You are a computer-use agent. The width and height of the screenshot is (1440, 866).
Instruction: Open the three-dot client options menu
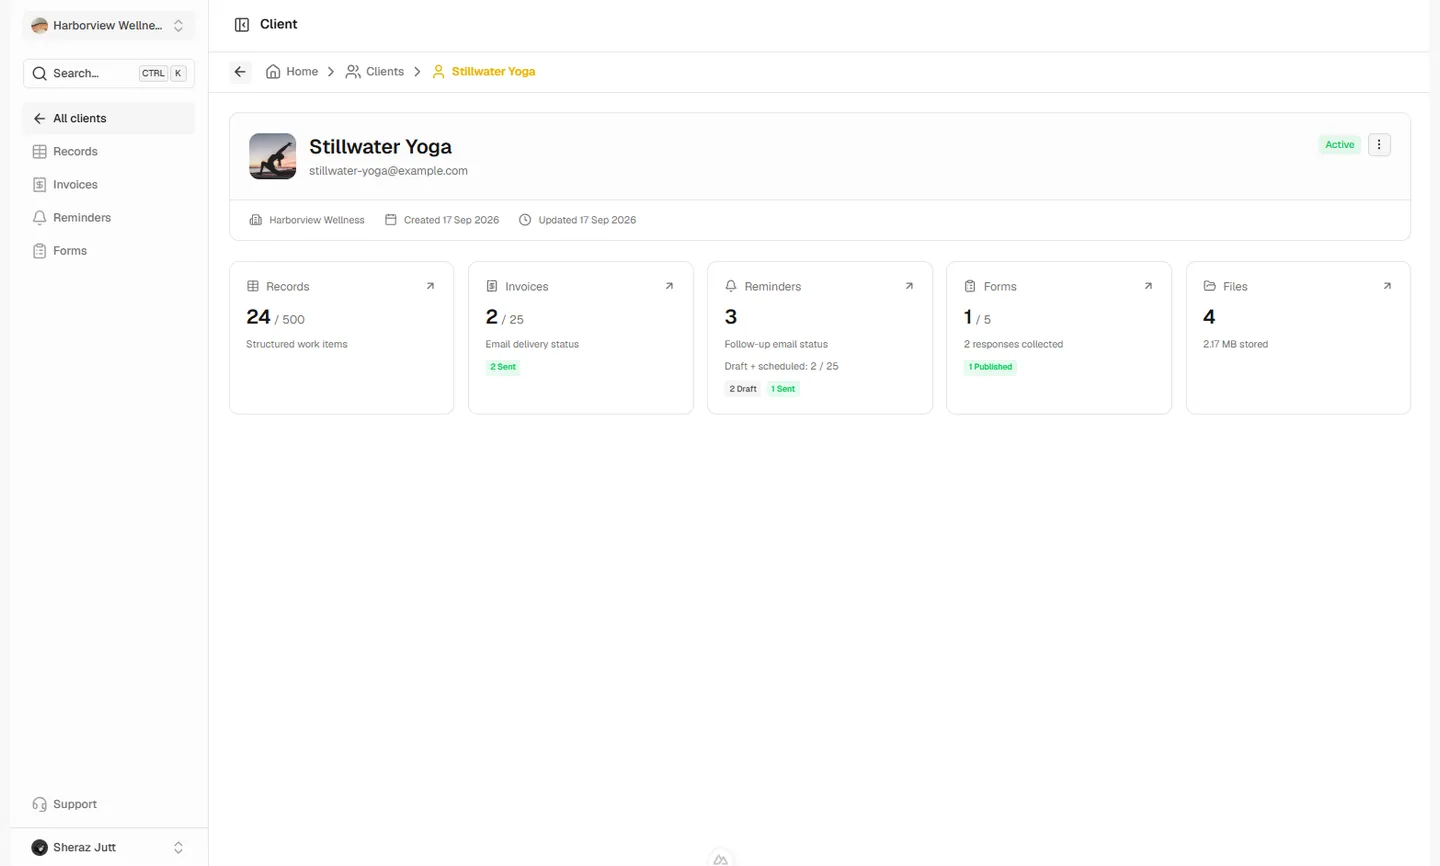(x=1379, y=145)
